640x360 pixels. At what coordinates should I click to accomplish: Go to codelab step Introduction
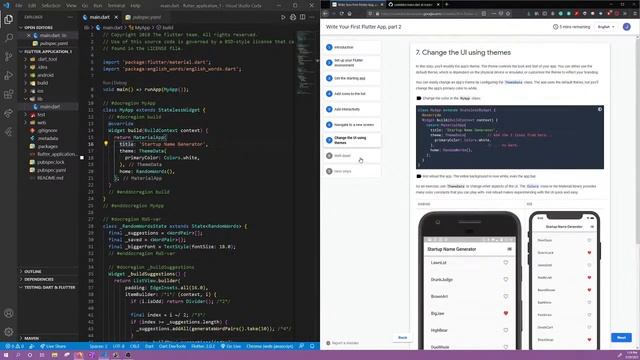[353, 47]
